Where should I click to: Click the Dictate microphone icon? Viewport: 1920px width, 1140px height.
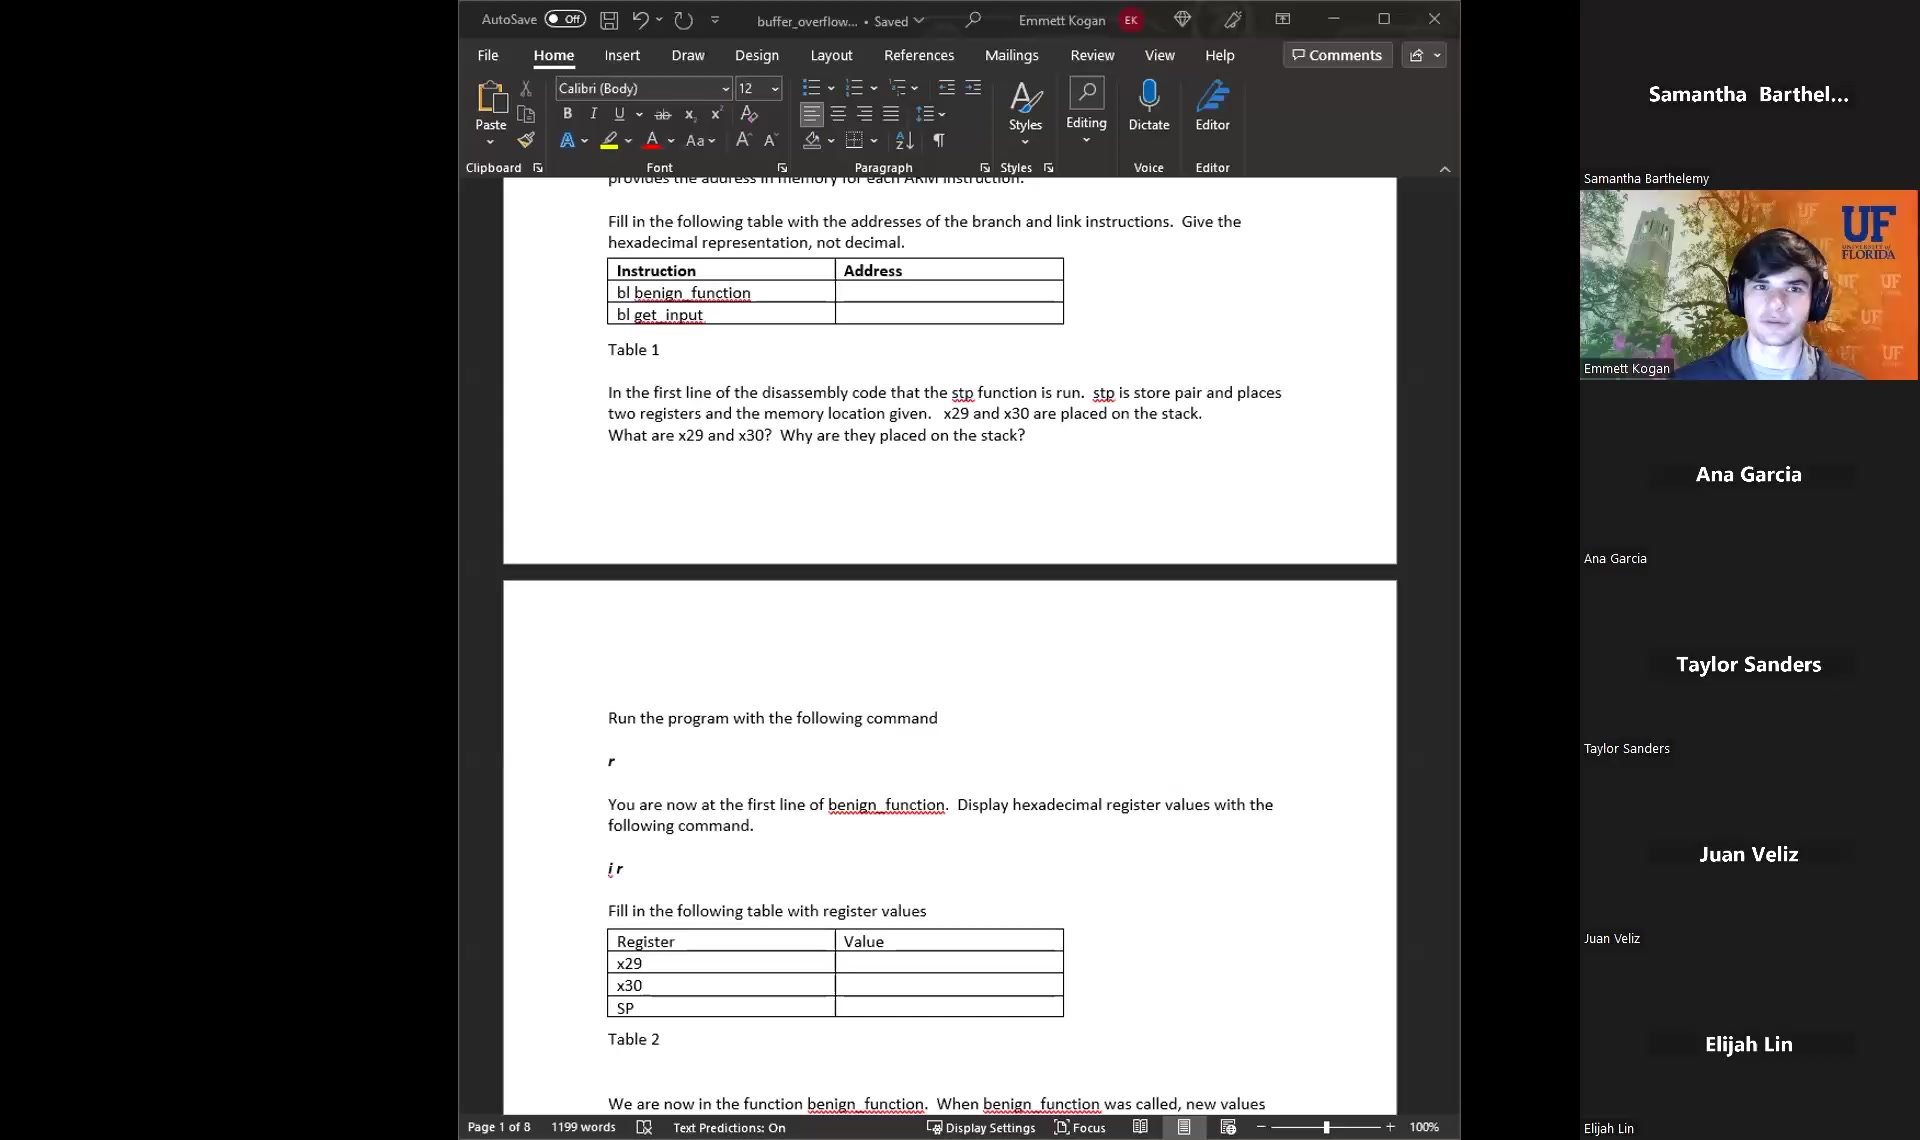[1148, 97]
